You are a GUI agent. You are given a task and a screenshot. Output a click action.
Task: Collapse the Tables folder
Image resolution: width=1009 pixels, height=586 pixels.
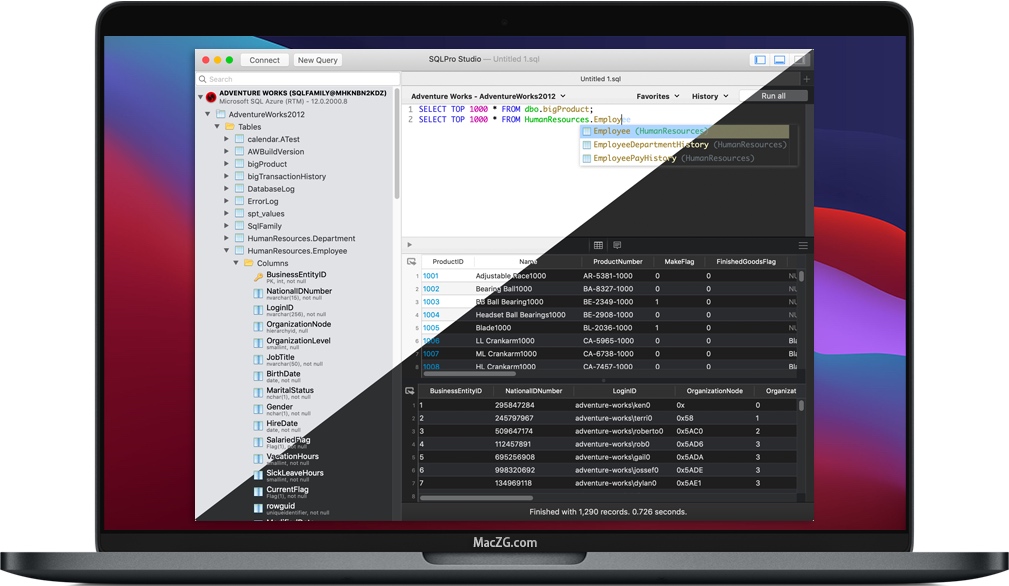click(x=218, y=127)
